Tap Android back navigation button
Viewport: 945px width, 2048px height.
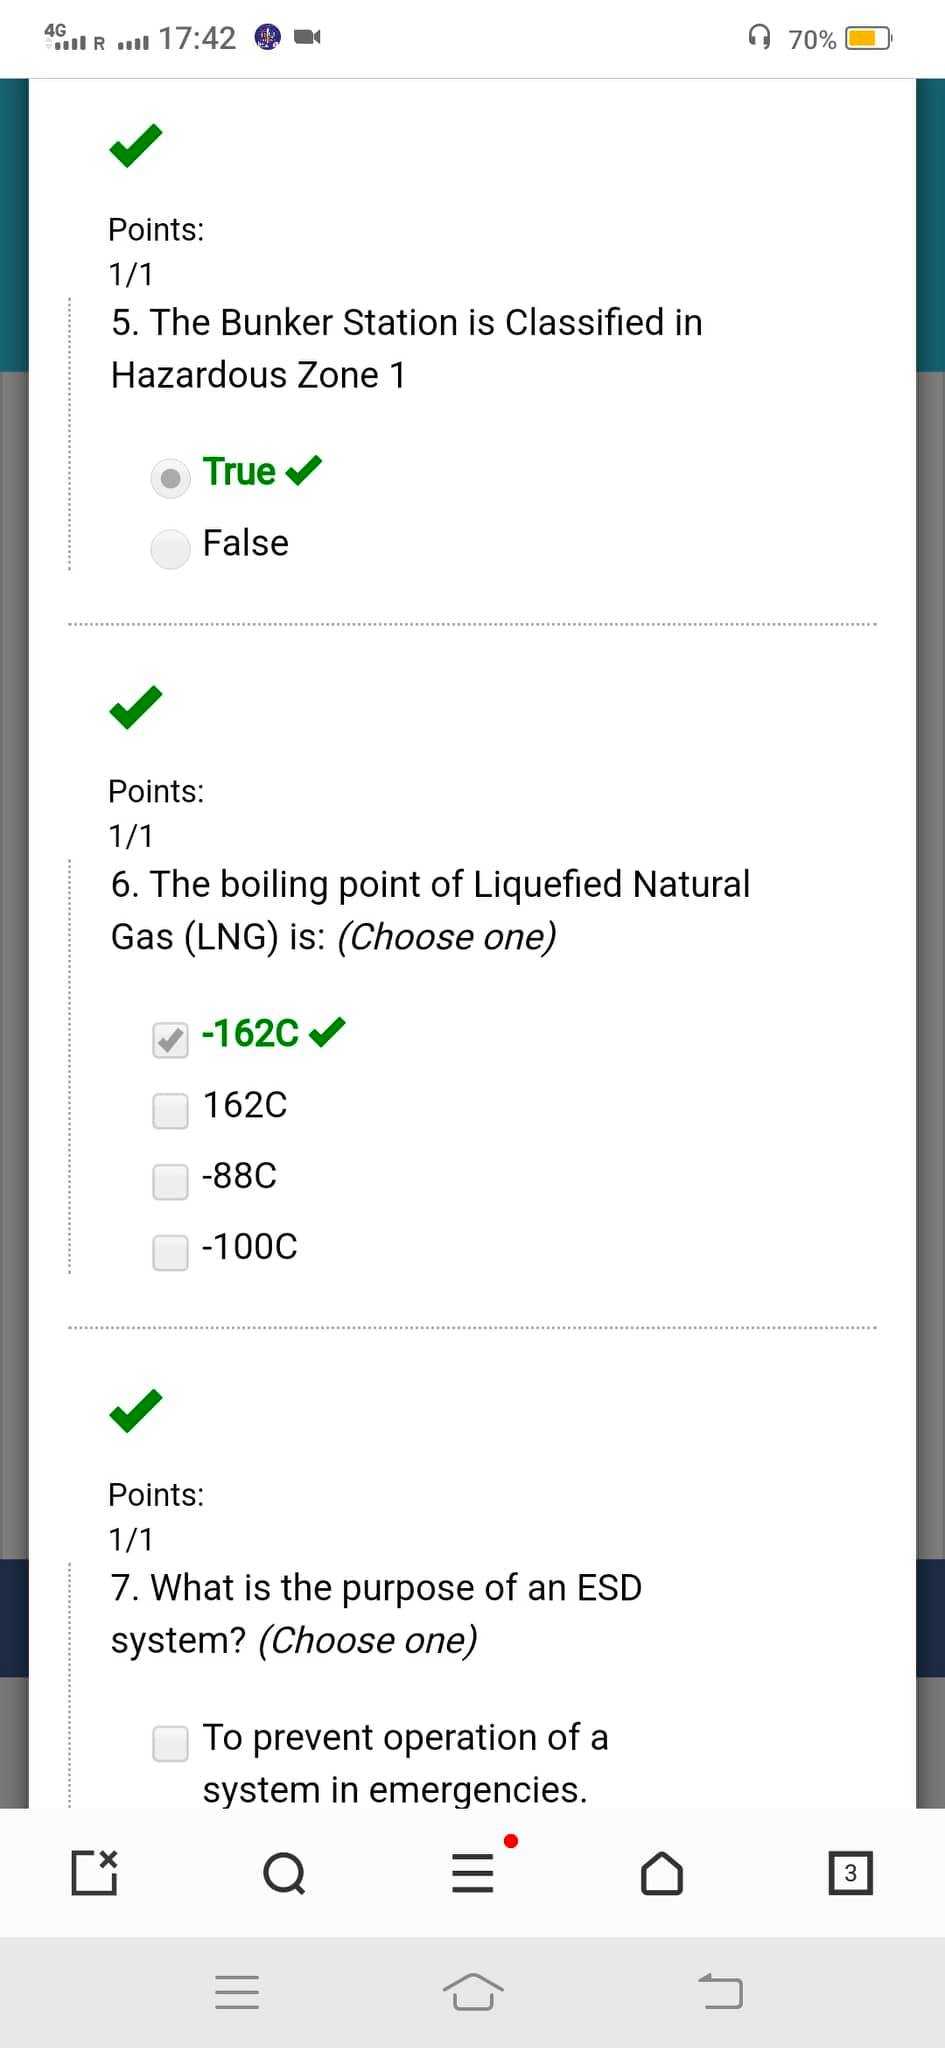coord(720,1990)
